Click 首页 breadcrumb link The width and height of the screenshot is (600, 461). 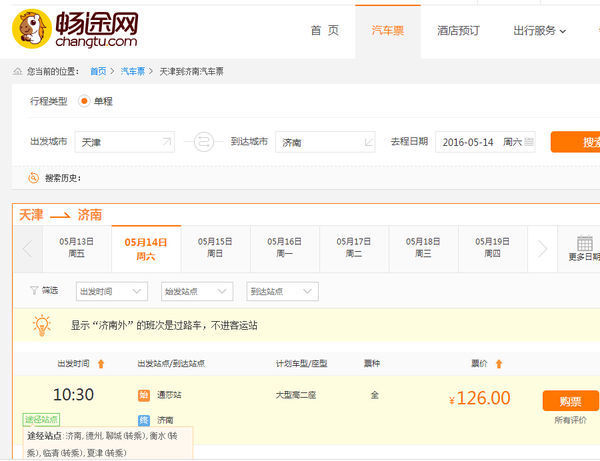98,71
